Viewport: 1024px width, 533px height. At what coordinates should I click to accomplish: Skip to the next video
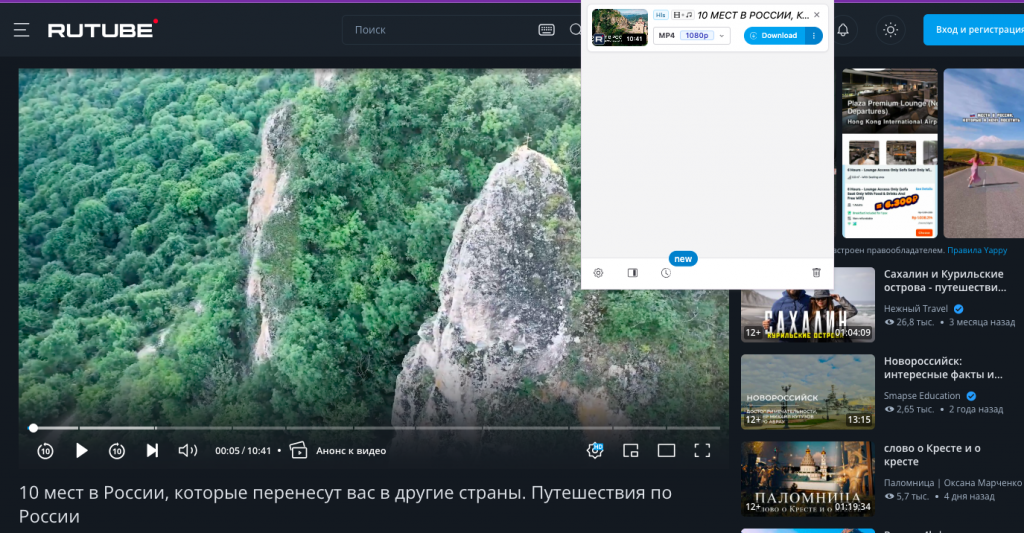coord(152,451)
